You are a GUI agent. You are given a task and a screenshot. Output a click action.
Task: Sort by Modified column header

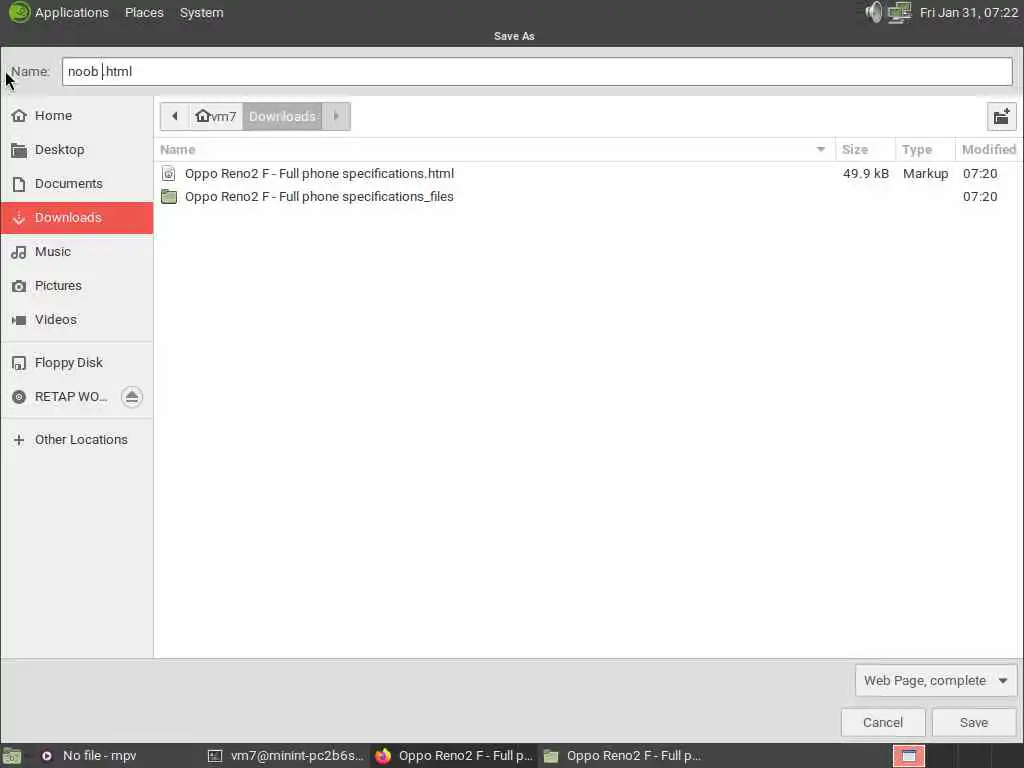coord(989,150)
